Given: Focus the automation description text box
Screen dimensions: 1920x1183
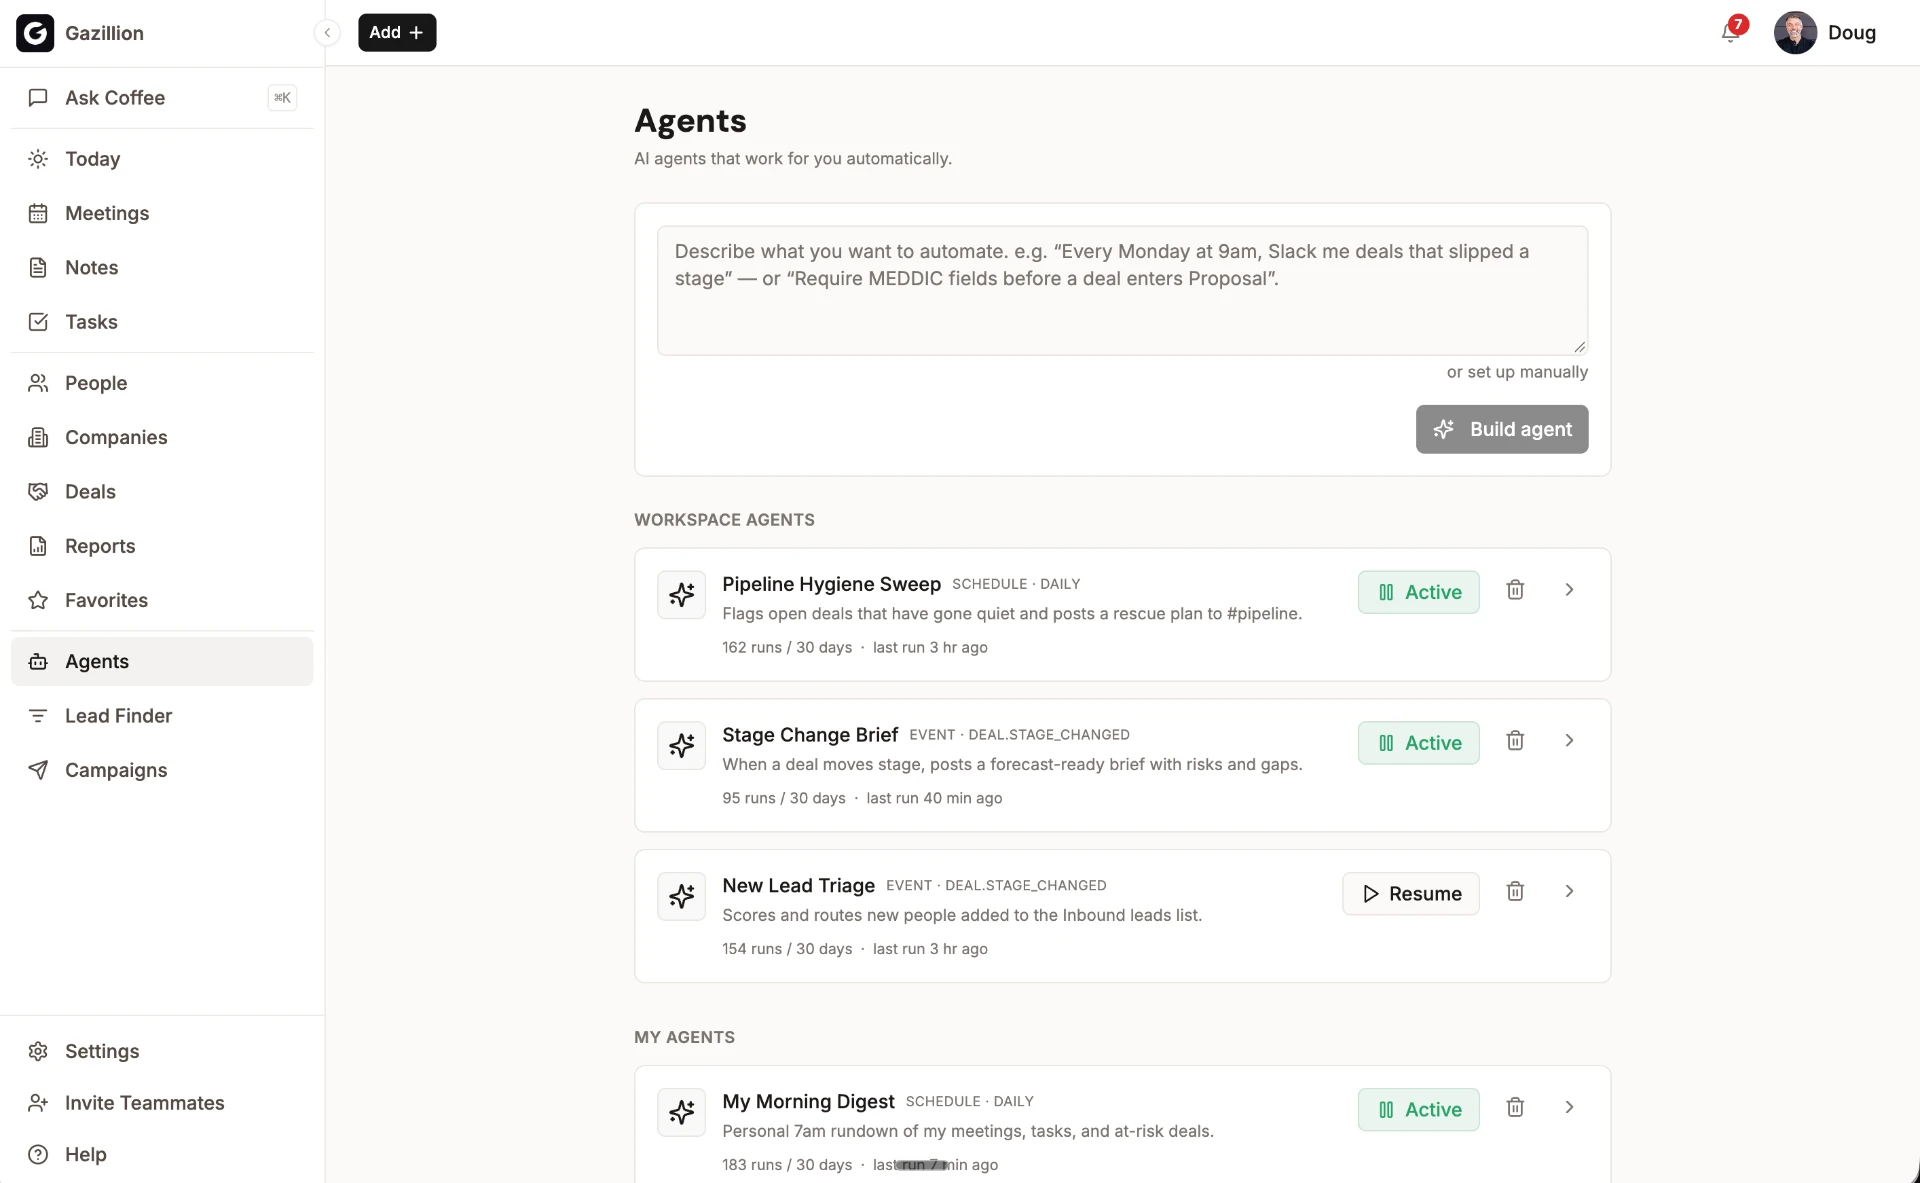Looking at the screenshot, I should [x=1122, y=290].
